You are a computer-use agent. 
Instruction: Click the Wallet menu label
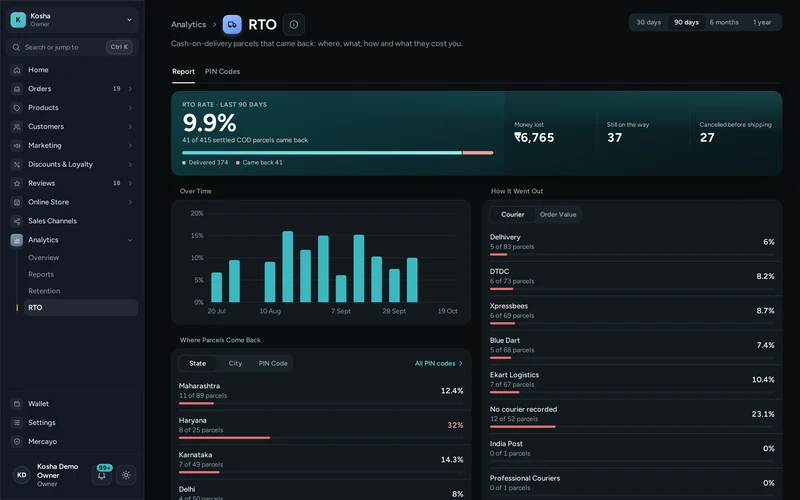[38, 404]
